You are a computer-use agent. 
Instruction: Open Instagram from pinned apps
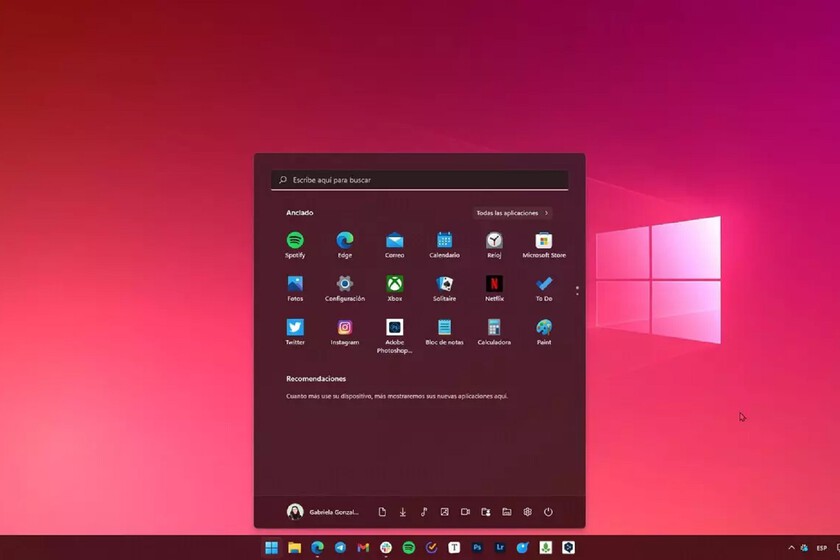pos(345,328)
